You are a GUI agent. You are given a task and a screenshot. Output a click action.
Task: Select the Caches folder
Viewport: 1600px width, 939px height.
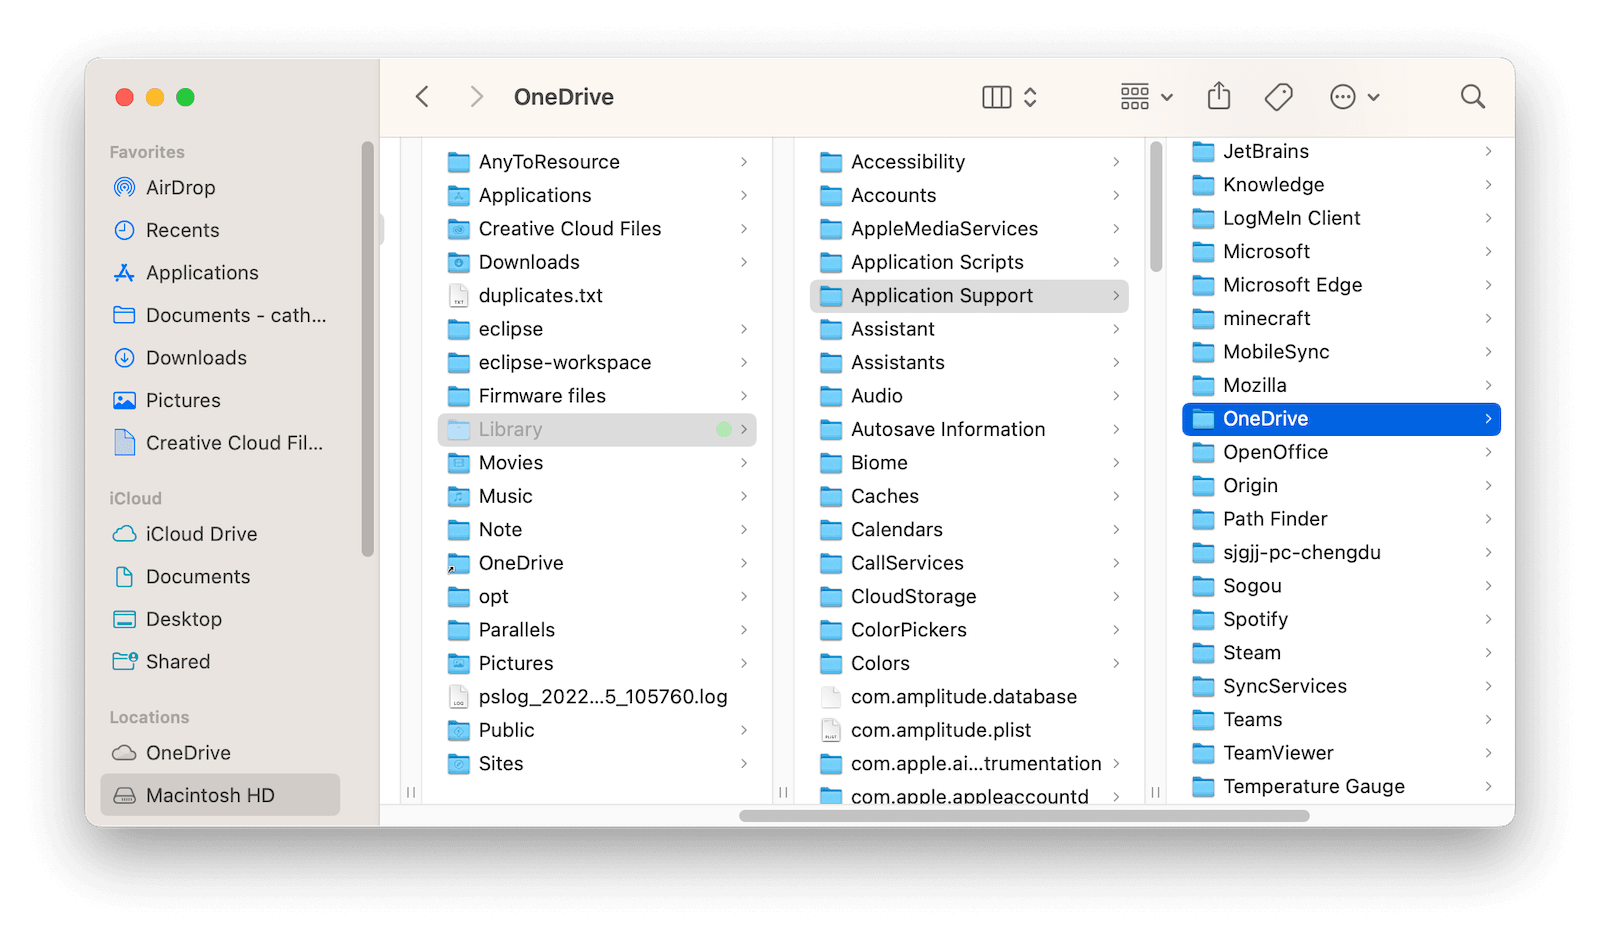pyautogui.click(x=969, y=497)
